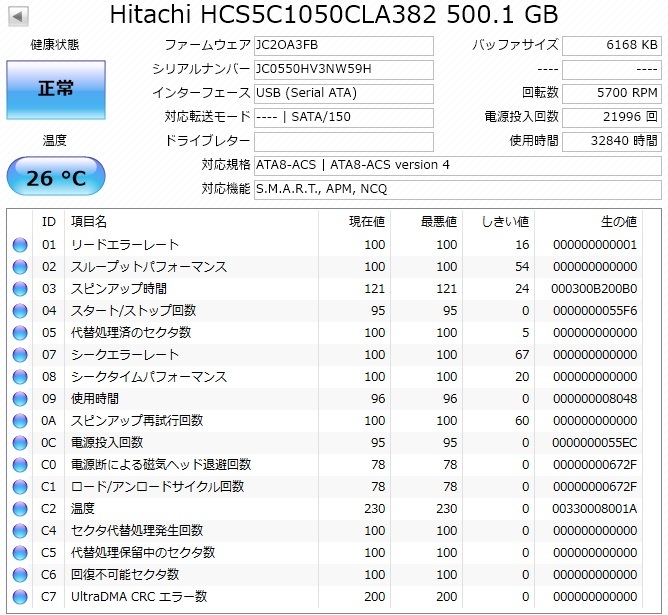Select the ATA8-ACS standard field
668x615 pixels.
[x=458, y=165]
